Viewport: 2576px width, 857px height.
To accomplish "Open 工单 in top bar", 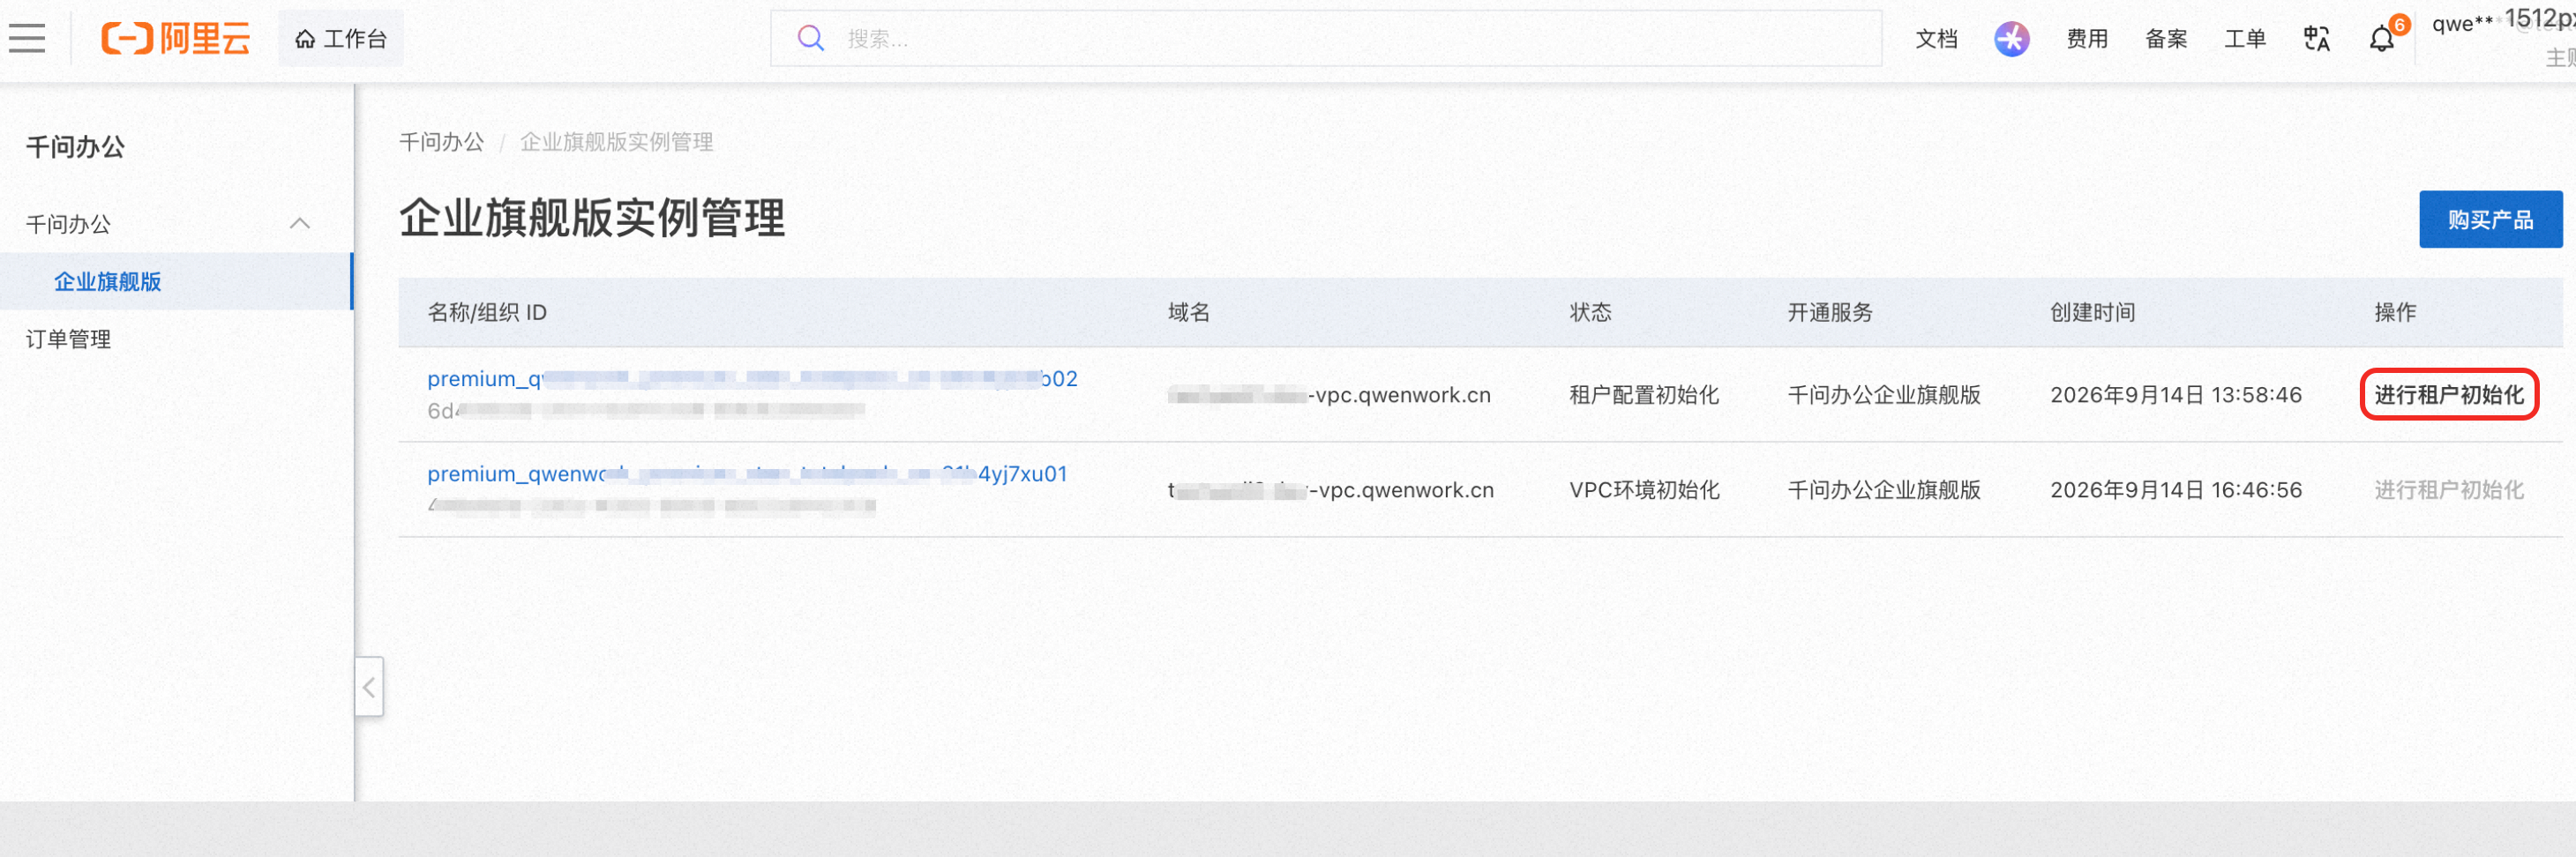I will pos(2245,38).
